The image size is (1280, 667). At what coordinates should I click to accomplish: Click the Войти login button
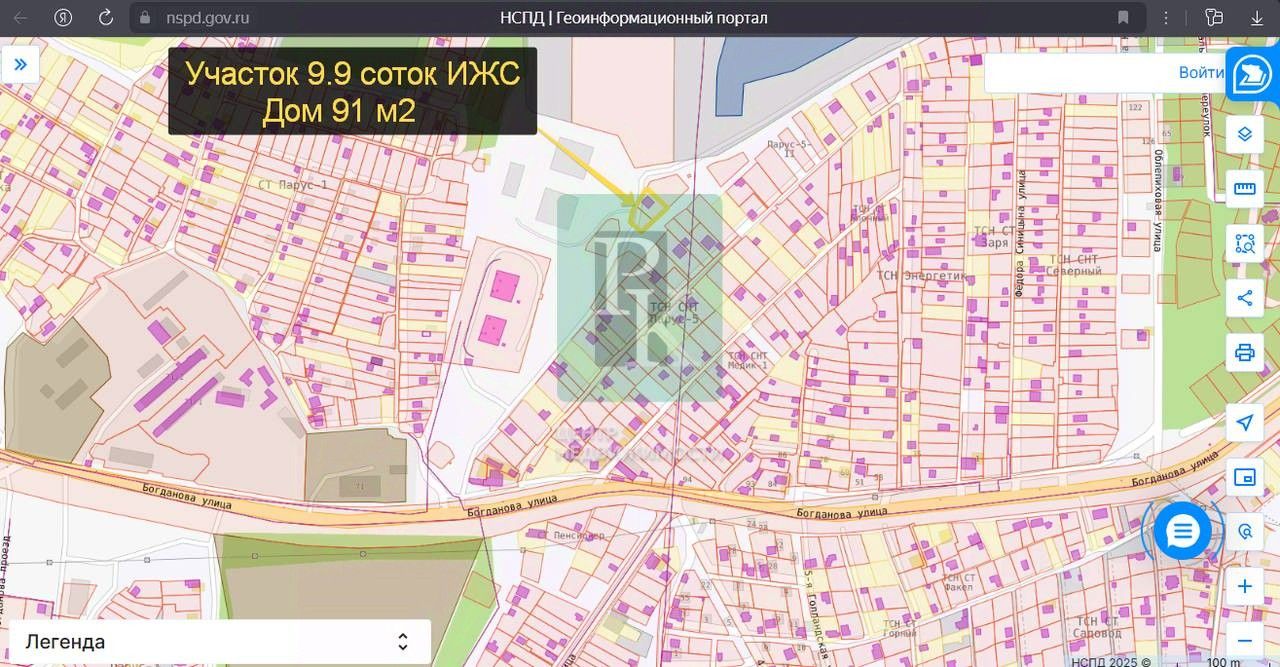click(1201, 72)
